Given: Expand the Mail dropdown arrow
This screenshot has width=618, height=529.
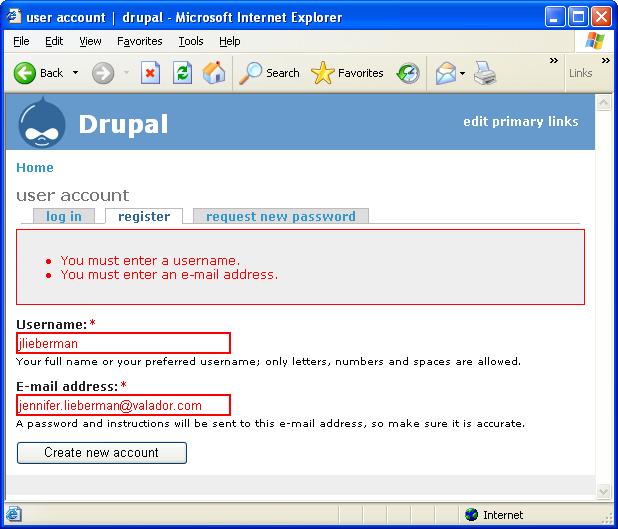Looking at the screenshot, I should pos(462,73).
